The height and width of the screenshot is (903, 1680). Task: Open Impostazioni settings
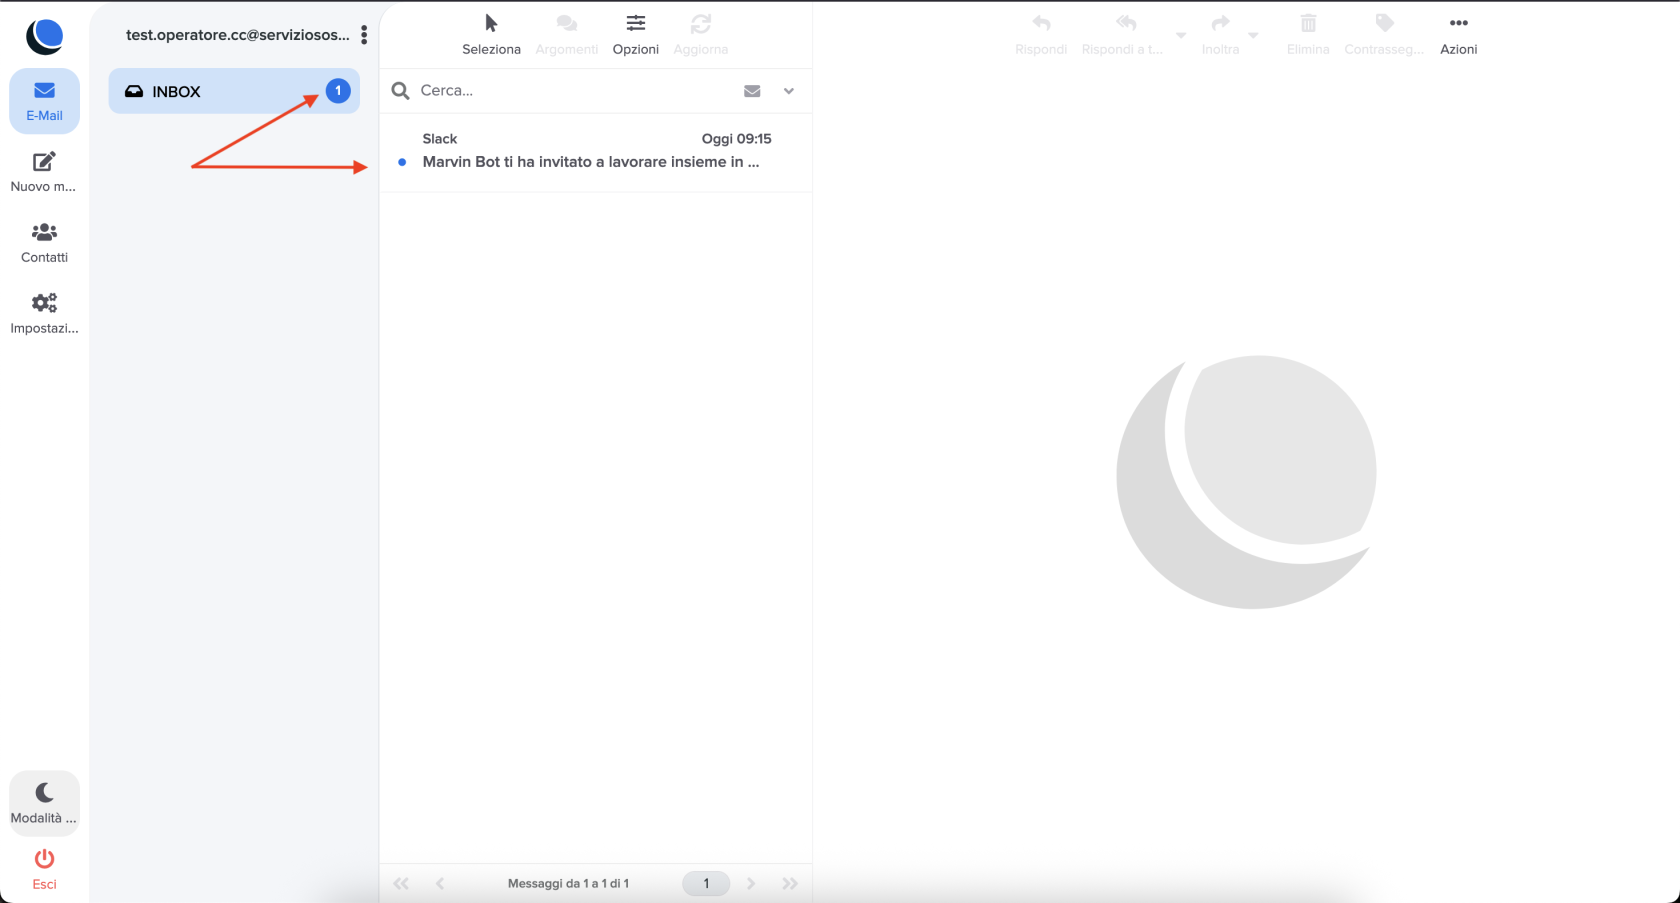(x=44, y=314)
